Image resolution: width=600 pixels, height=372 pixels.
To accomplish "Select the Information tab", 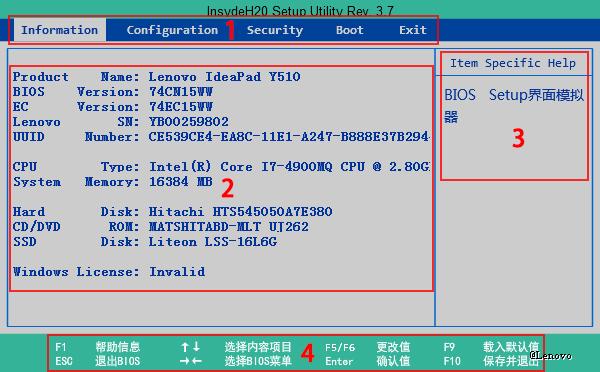I will [x=60, y=30].
